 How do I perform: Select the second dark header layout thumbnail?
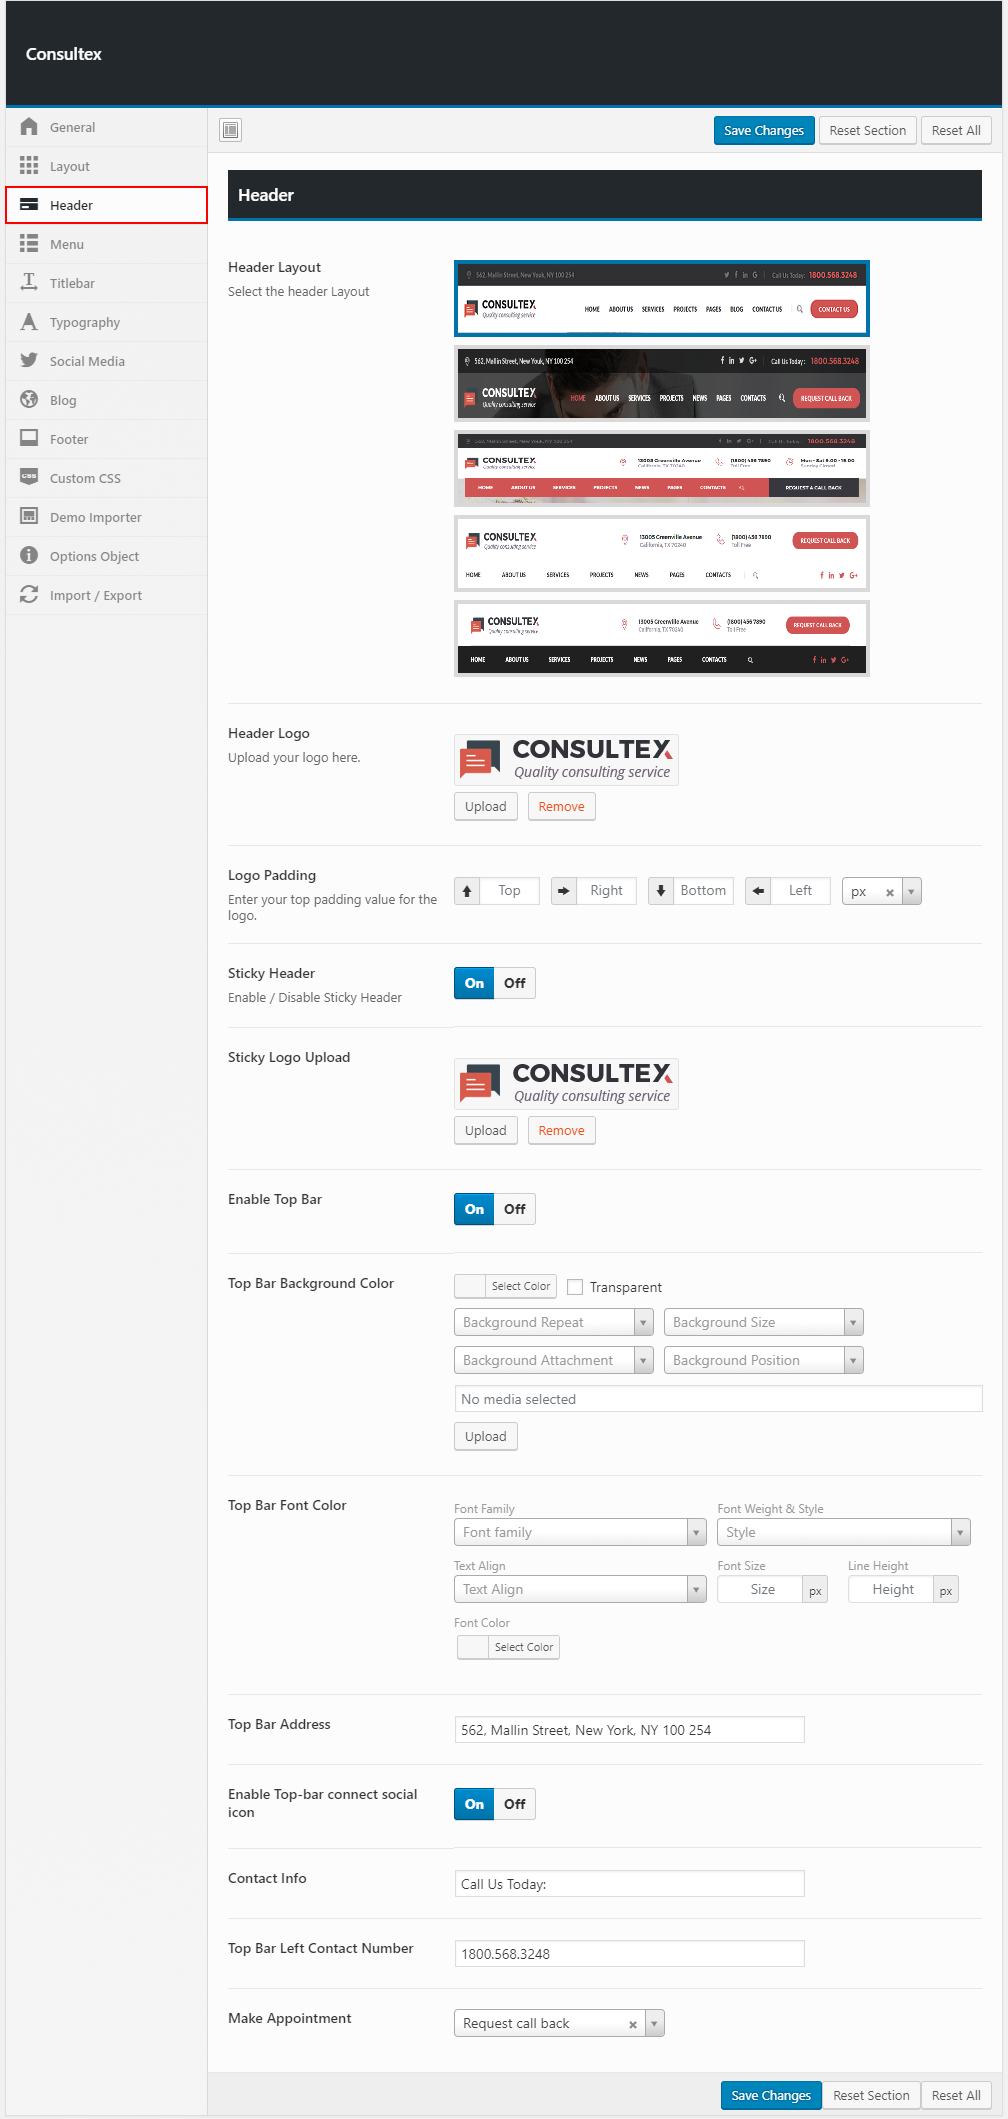point(661,383)
